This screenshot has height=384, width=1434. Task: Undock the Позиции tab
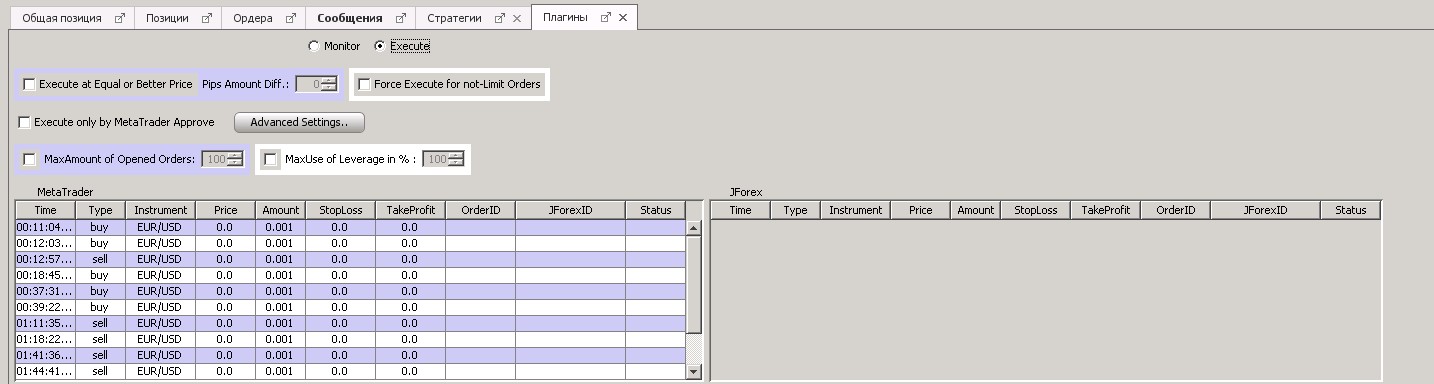coord(207,18)
